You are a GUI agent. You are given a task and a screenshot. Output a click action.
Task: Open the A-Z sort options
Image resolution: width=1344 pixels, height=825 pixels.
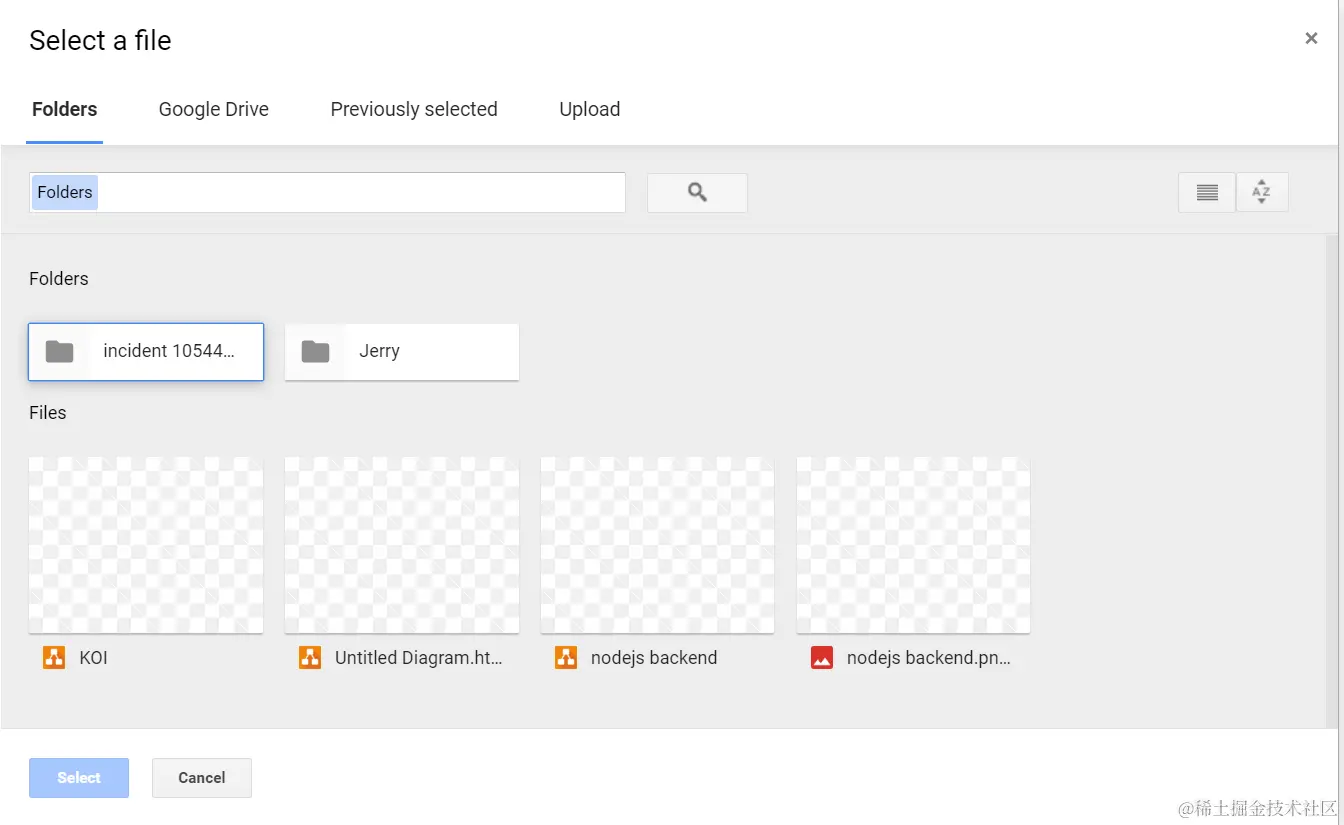(x=1262, y=193)
